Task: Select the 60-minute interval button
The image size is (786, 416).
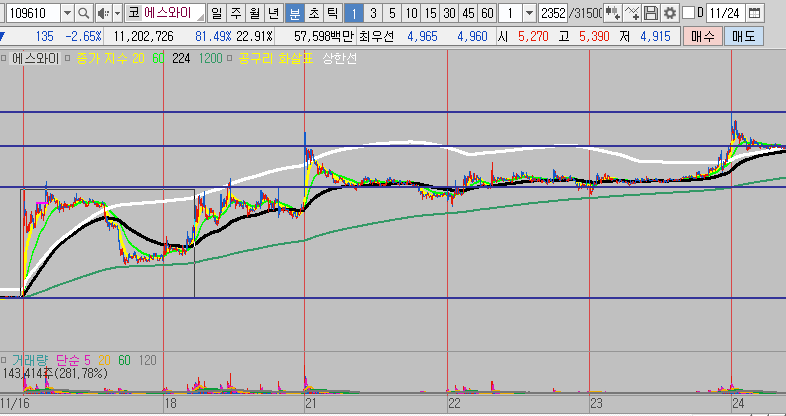Action: 487,13
